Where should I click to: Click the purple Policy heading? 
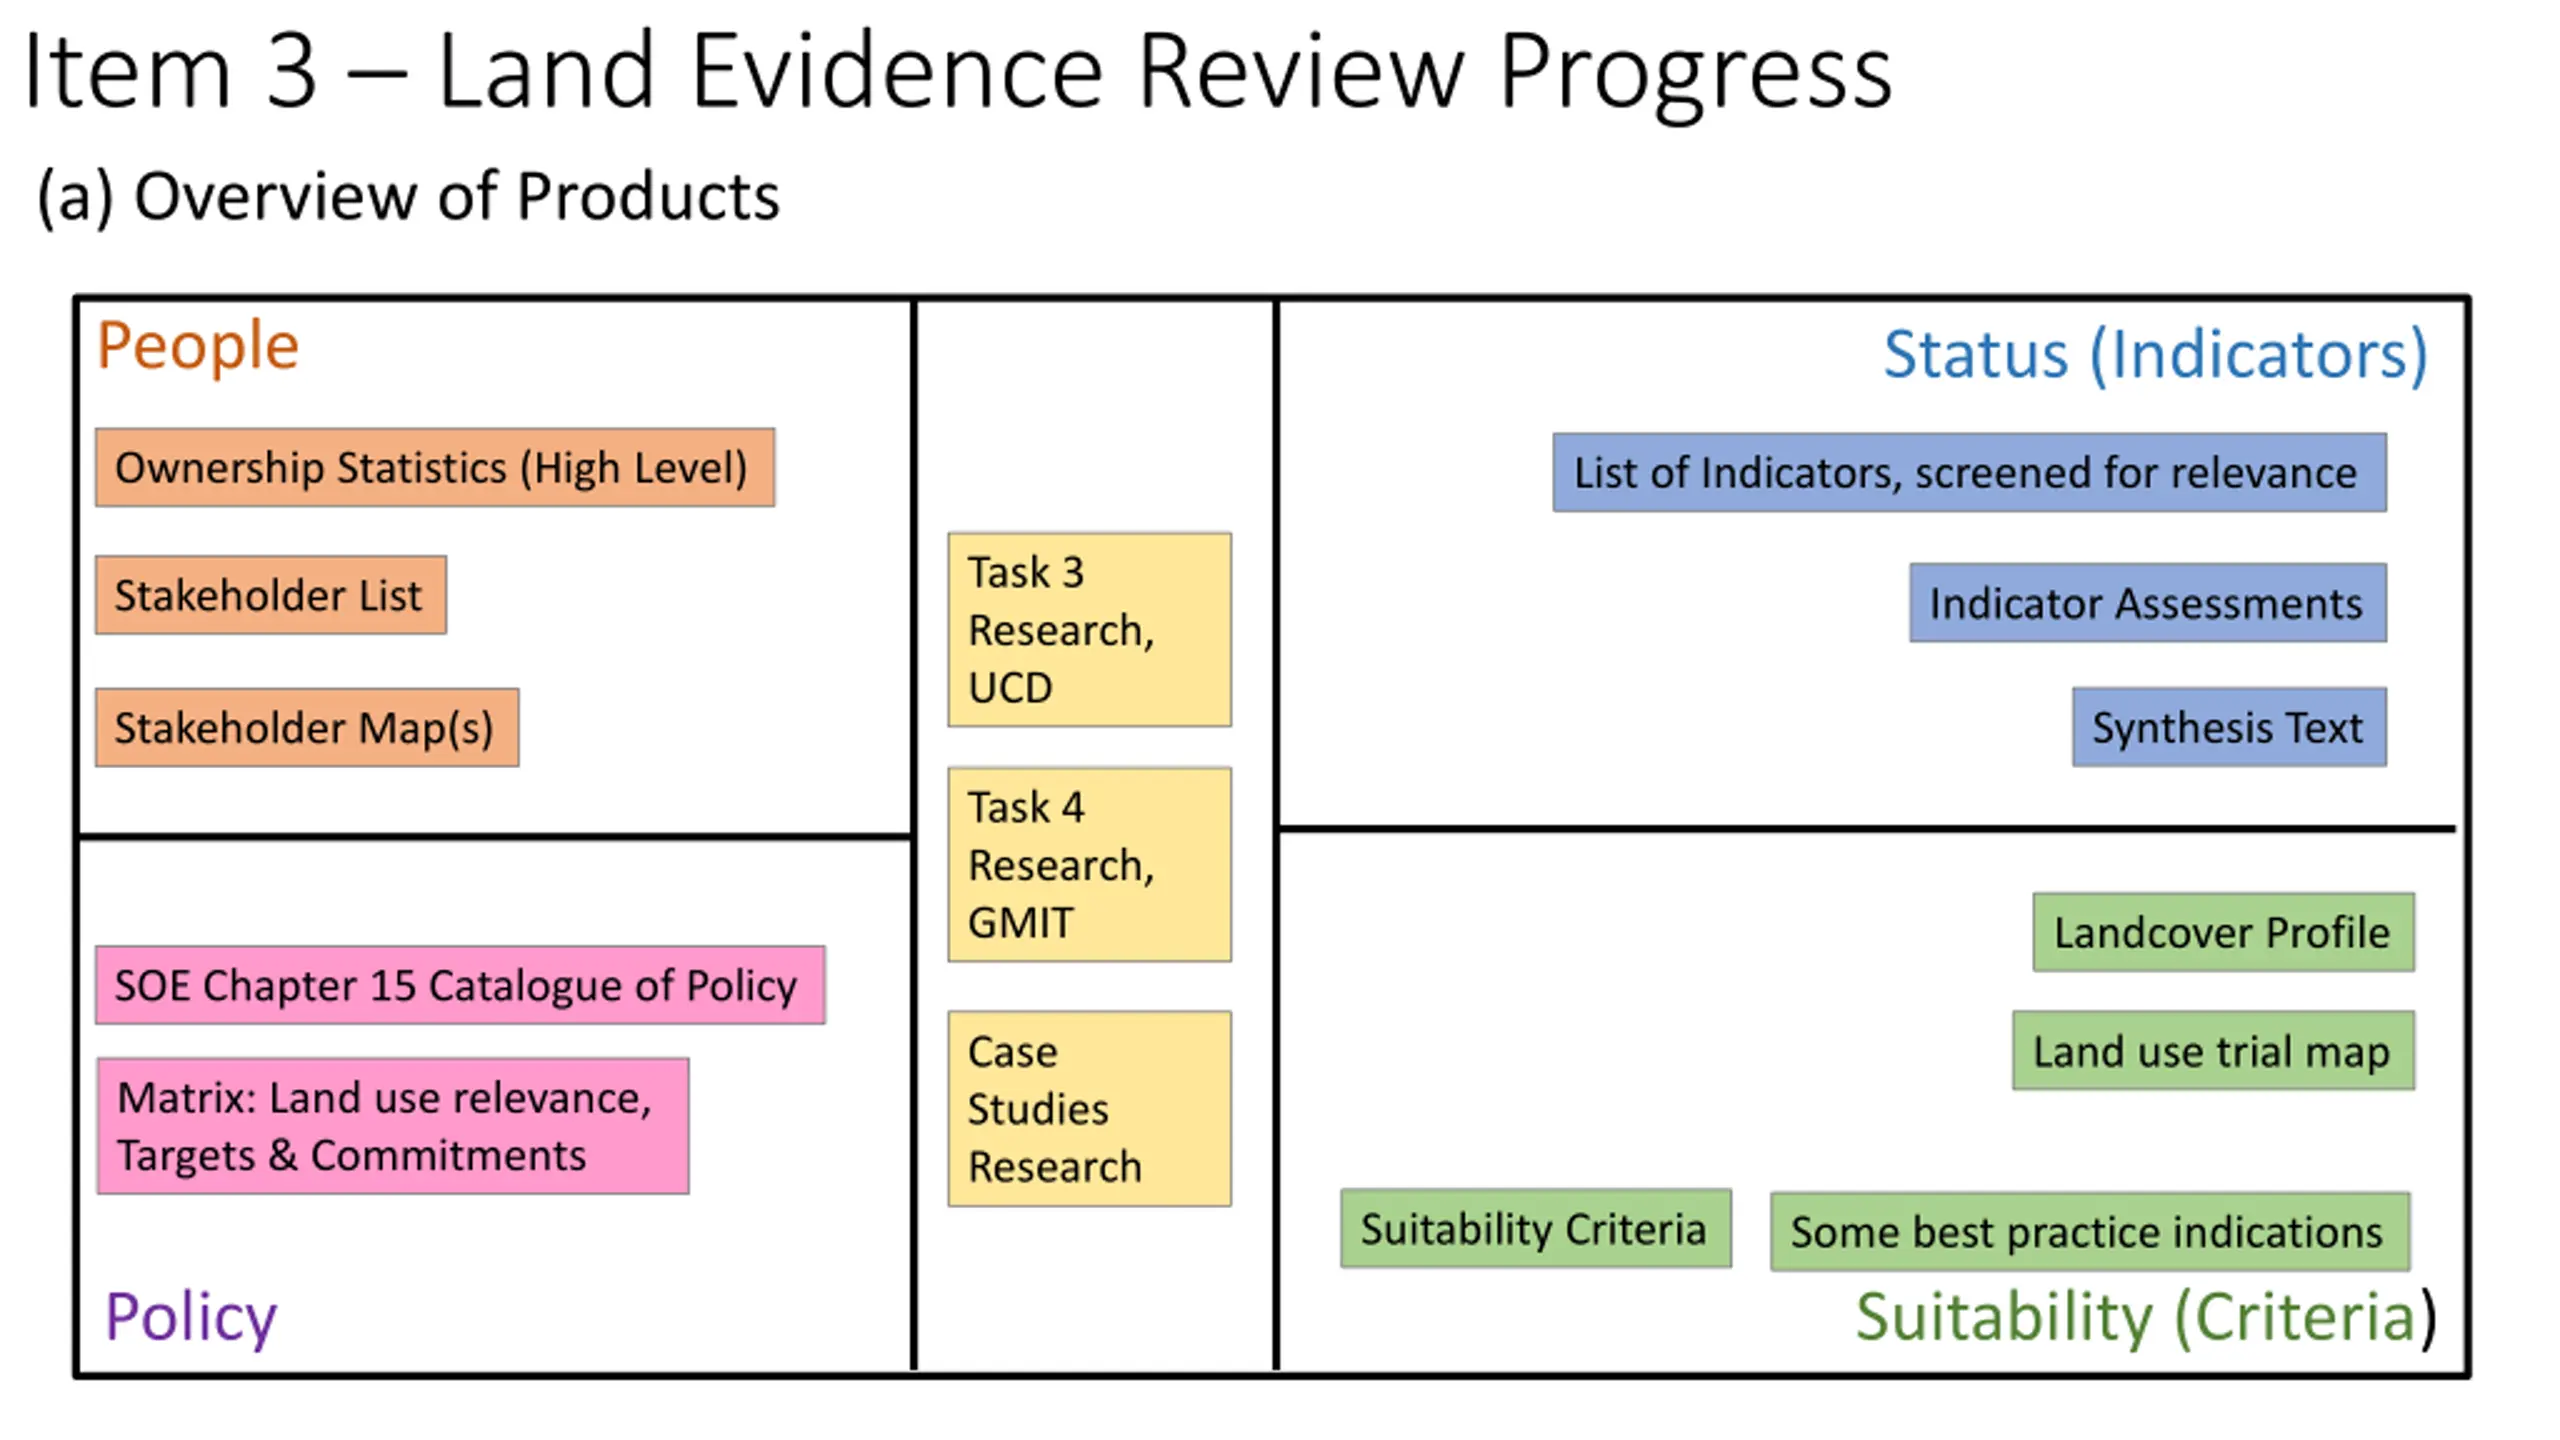(x=191, y=1317)
